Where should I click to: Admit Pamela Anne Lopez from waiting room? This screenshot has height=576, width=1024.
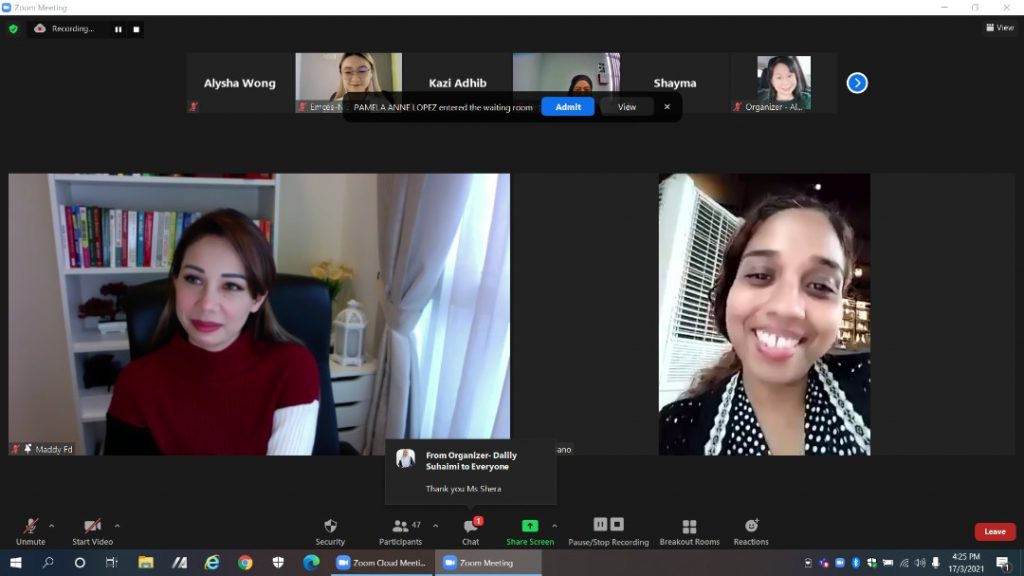(568, 107)
